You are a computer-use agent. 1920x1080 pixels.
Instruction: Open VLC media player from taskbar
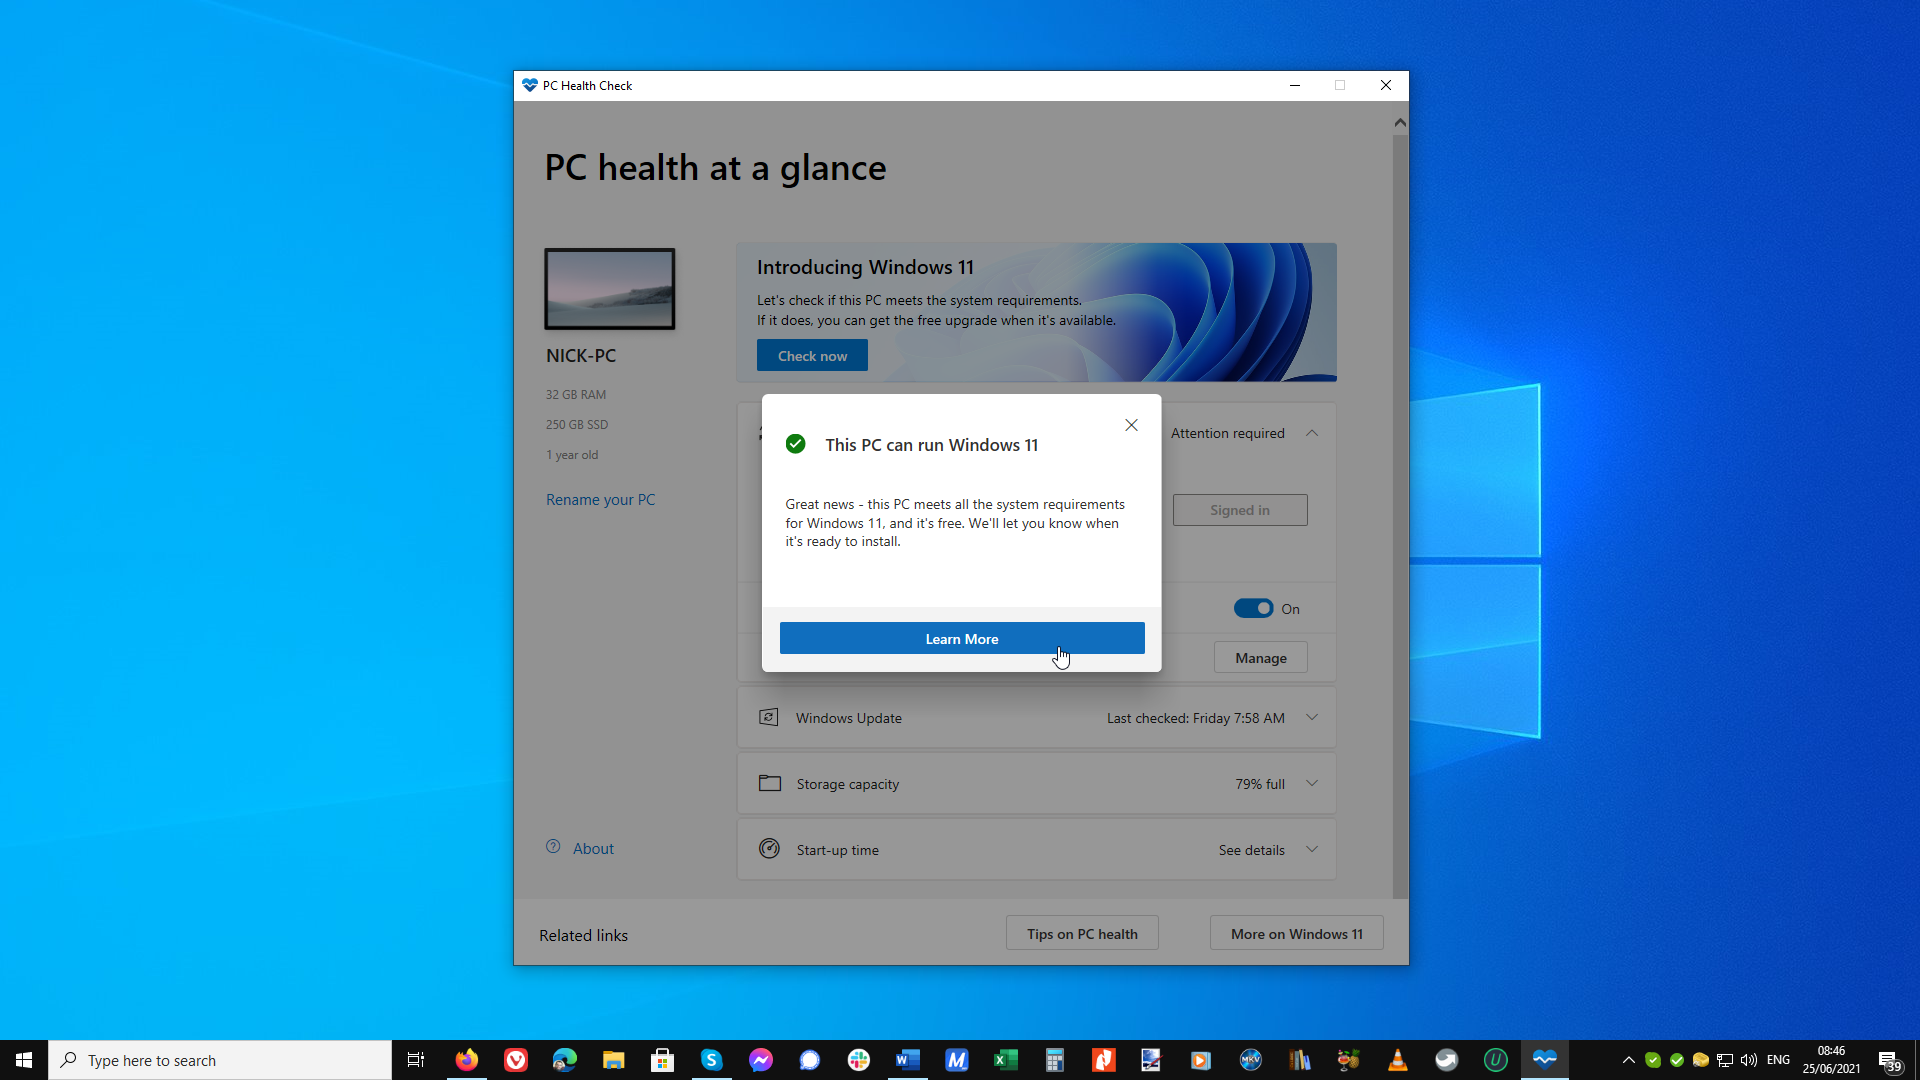(x=1398, y=1059)
